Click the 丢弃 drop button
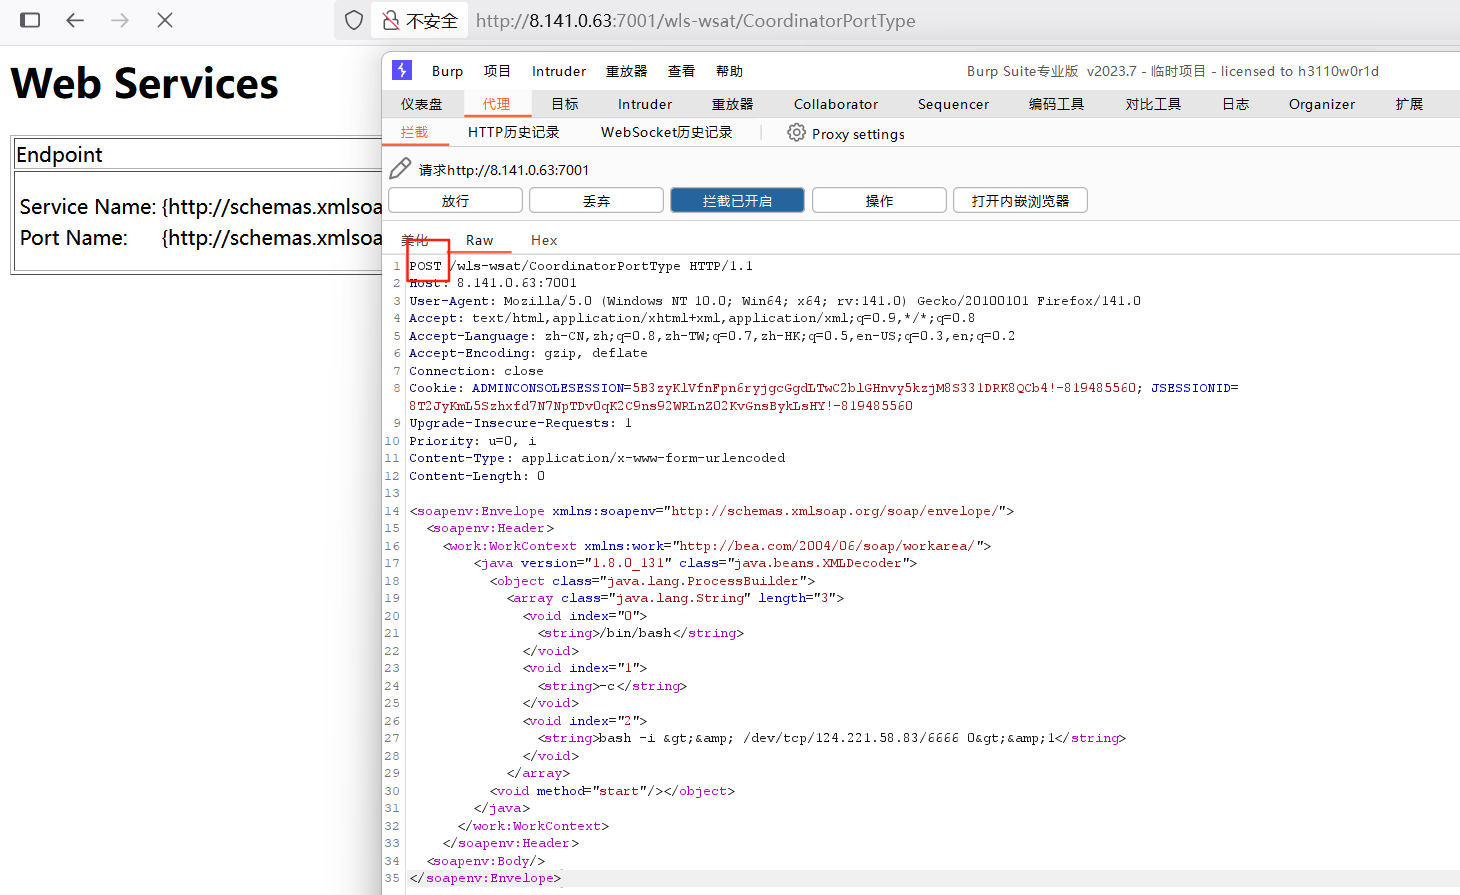 click(596, 200)
